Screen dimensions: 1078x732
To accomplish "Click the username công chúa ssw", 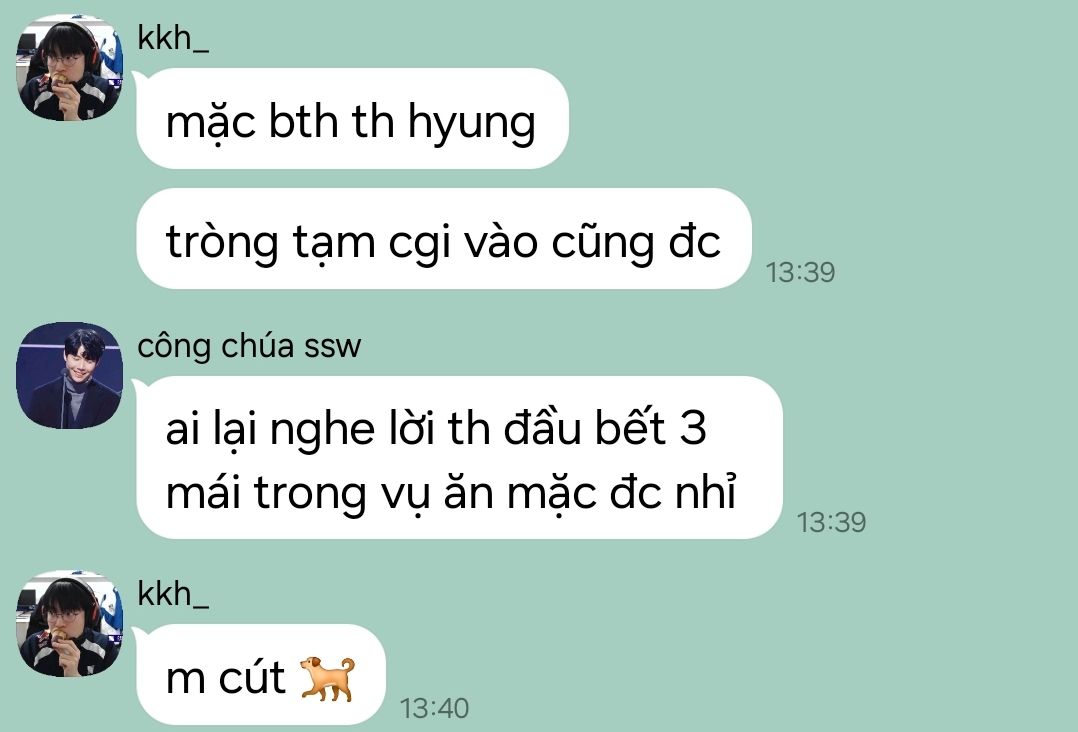I will pyautogui.click(x=249, y=346).
